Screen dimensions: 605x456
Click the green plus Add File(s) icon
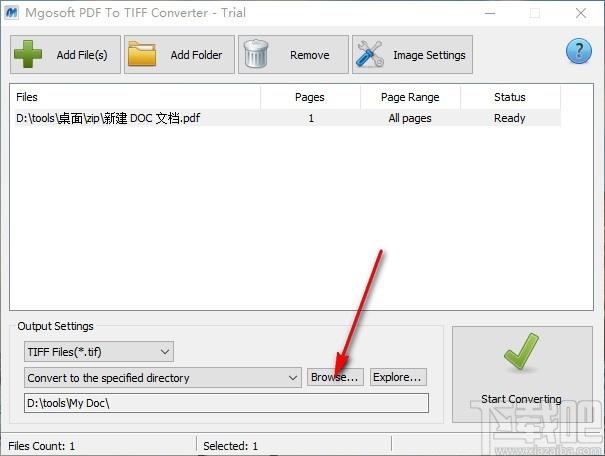click(x=28, y=54)
